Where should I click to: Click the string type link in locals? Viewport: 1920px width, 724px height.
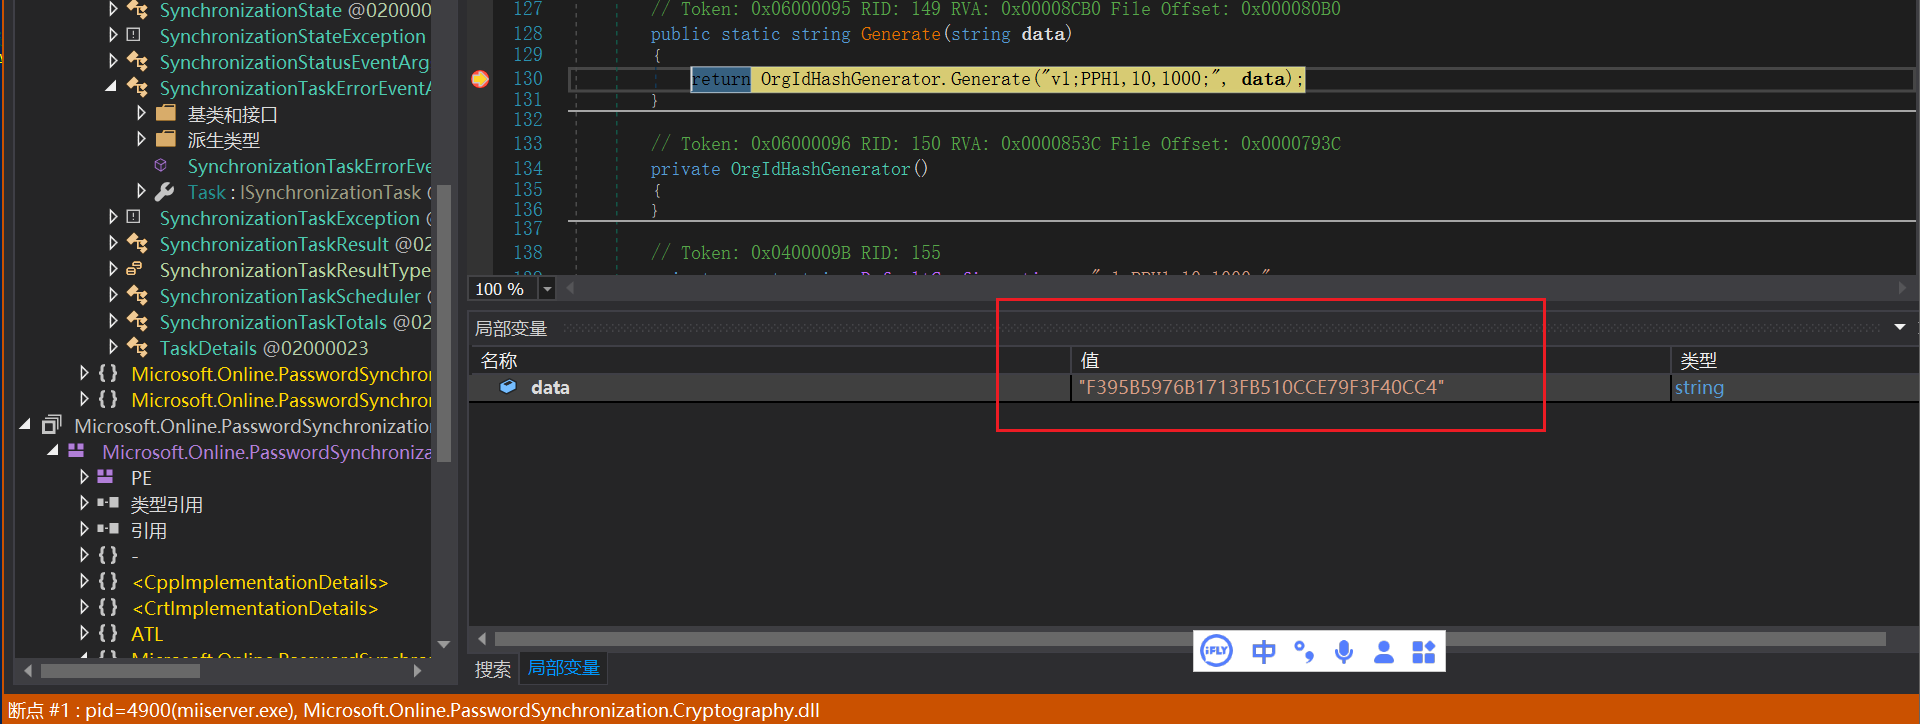[x=1699, y=387]
